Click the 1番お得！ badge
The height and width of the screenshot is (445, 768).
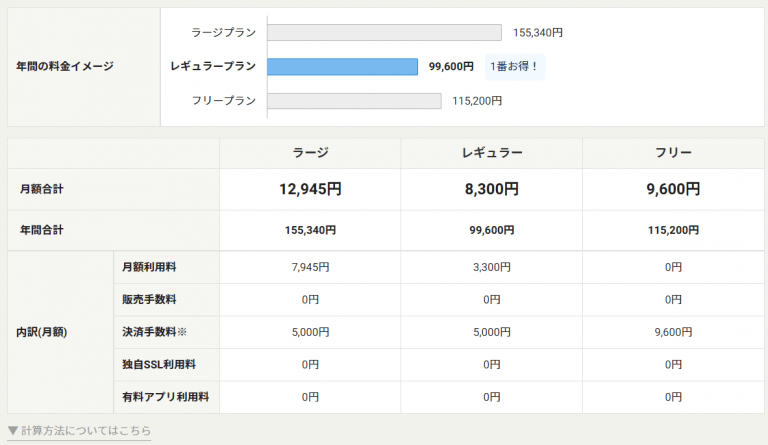(514, 67)
